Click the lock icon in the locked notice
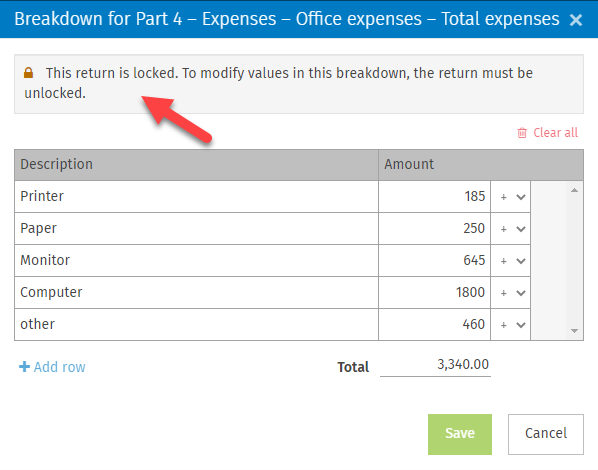Viewport: 598px width, 470px height. 29,72
